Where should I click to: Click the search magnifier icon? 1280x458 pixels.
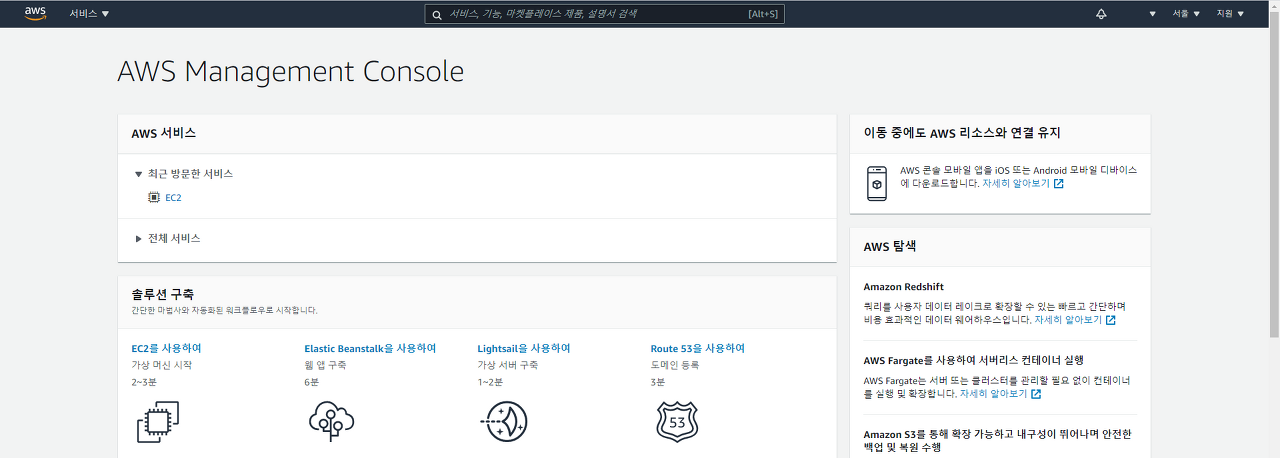437,14
